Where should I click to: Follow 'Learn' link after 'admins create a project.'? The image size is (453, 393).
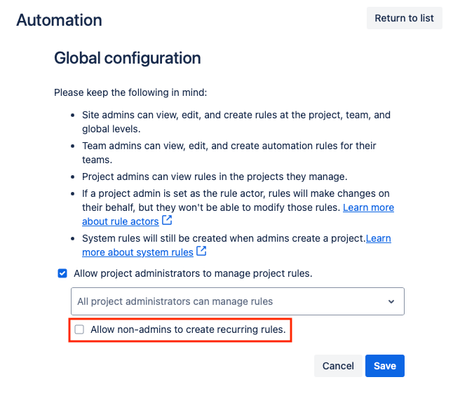click(378, 238)
